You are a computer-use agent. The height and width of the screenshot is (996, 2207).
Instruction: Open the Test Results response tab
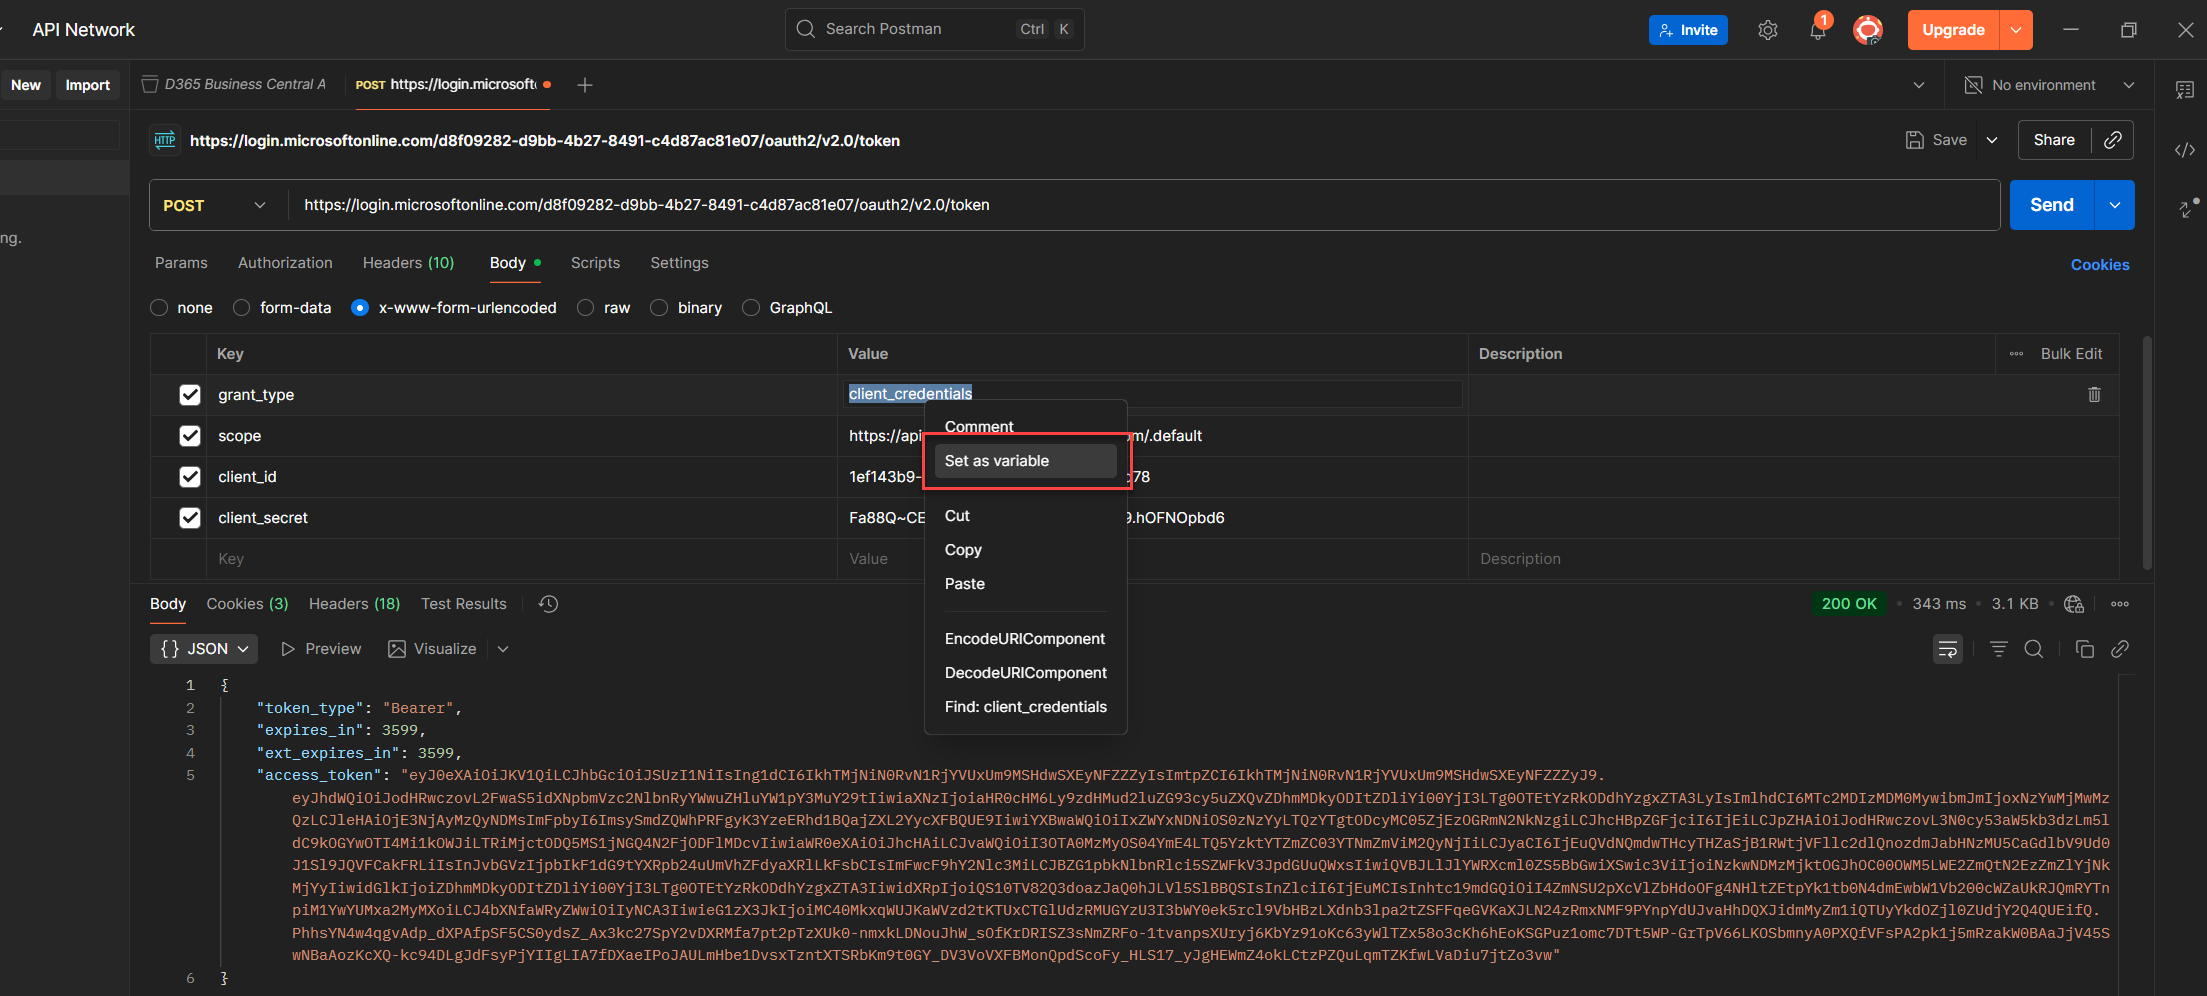click(x=463, y=604)
